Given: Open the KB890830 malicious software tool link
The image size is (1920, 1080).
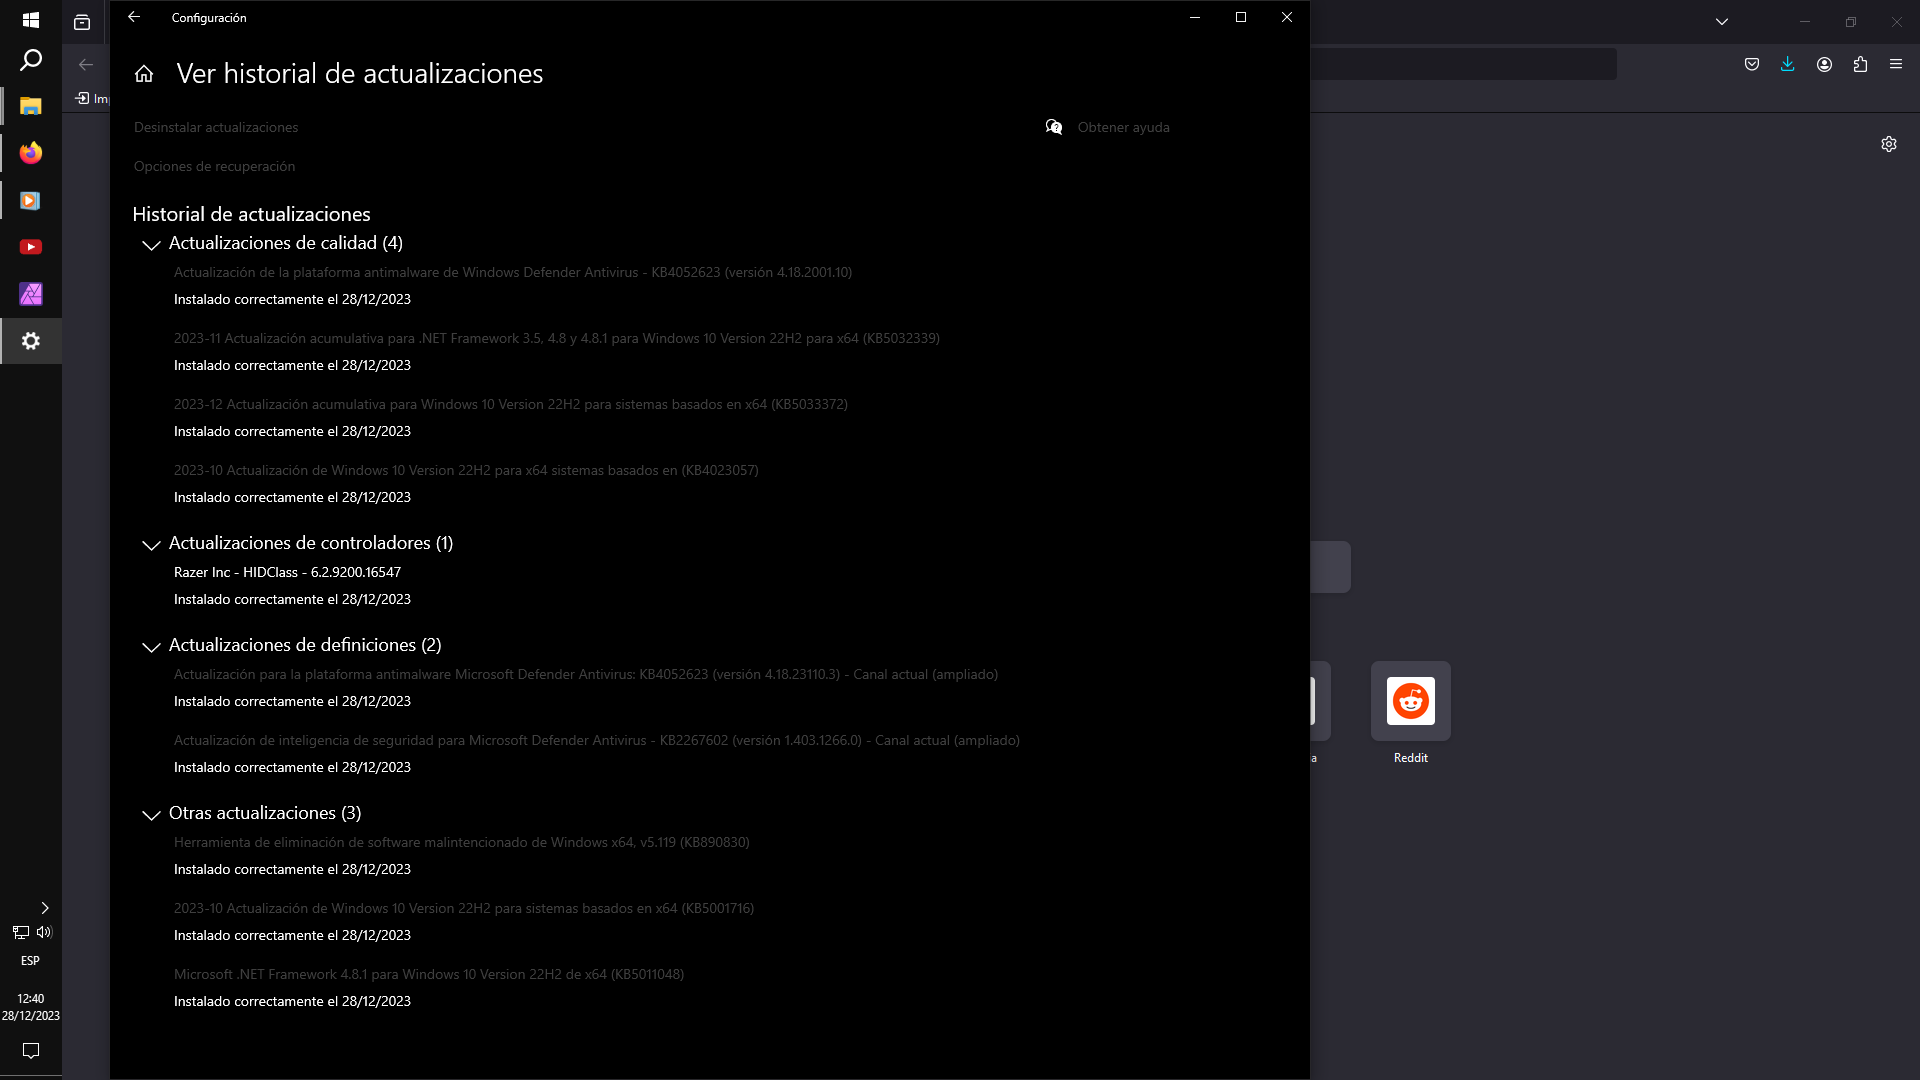Looking at the screenshot, I should tap(462, 842).
